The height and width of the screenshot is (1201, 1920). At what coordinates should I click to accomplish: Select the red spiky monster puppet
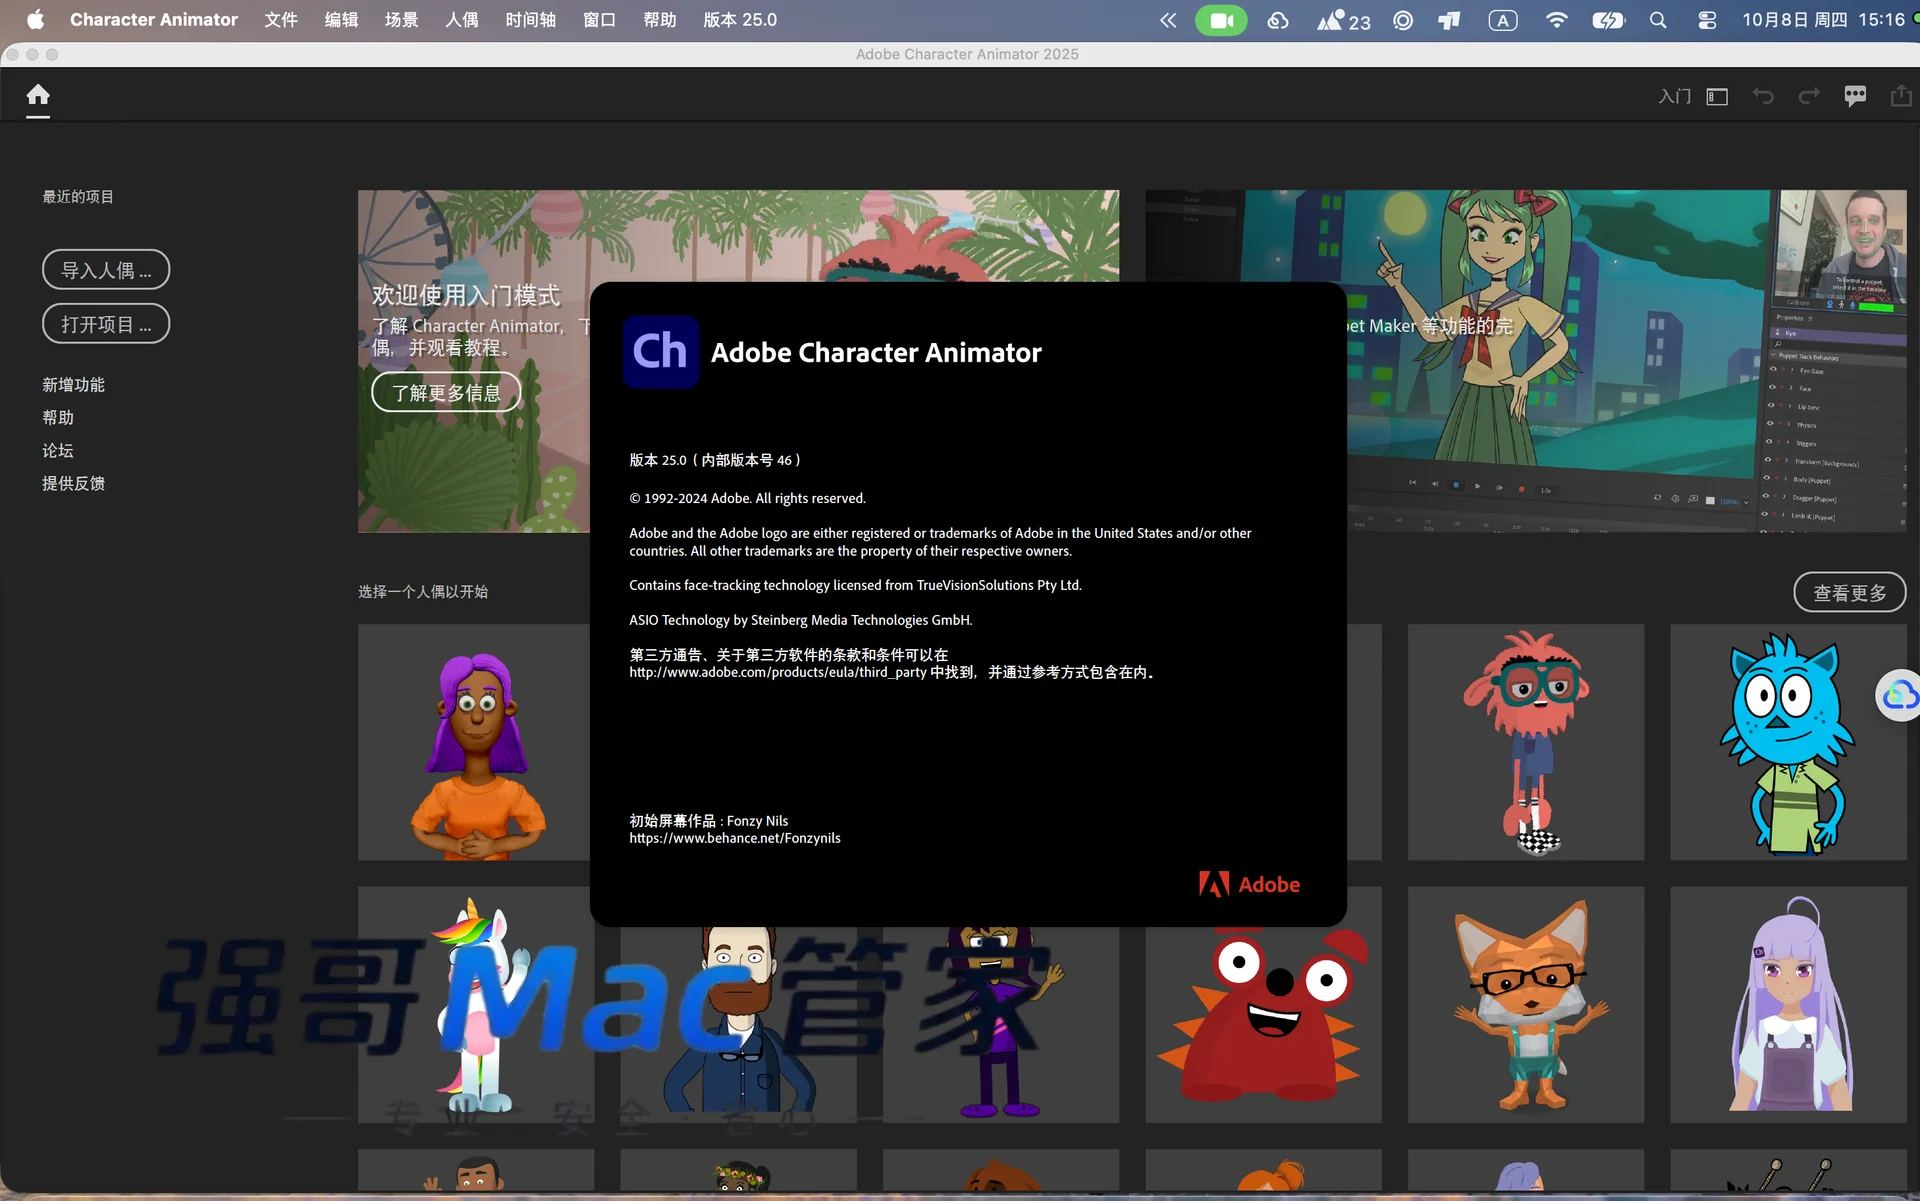click(1263, 1024)
